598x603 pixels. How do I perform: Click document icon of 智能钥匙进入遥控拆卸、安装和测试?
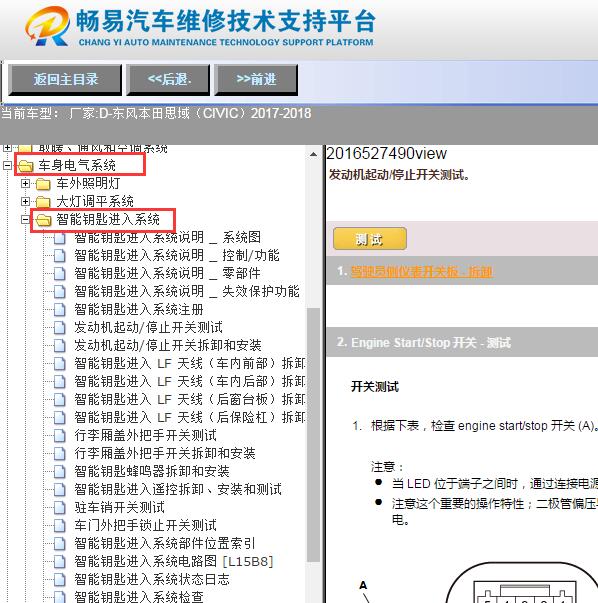pos(60,490)
